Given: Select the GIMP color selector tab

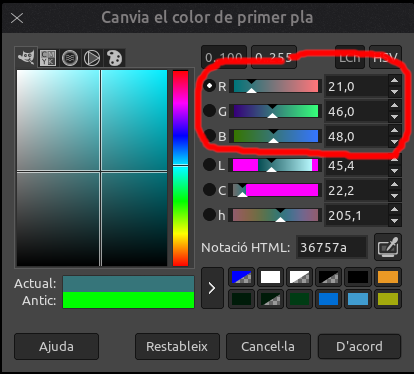Looking at the screenshot, I should tap(26, 58).
